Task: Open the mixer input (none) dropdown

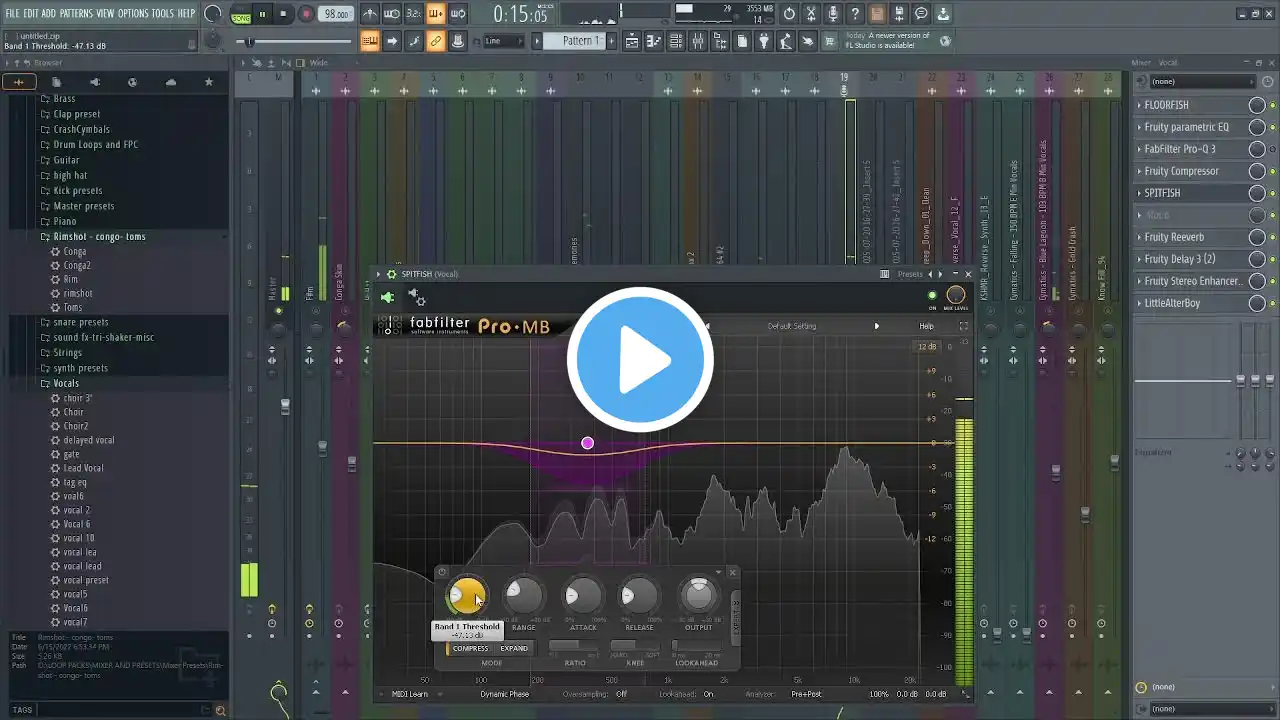Action: coord(1201,81)
